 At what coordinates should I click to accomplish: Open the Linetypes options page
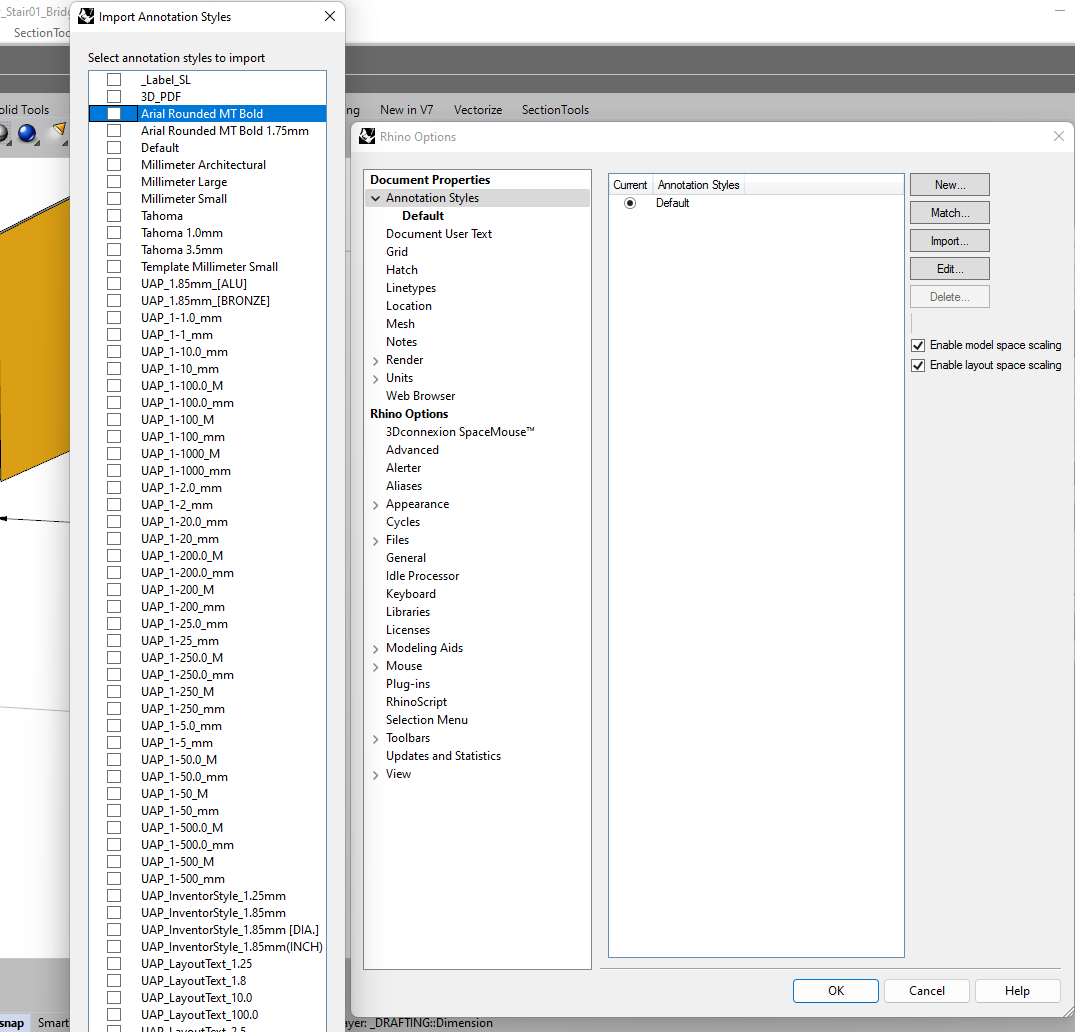click(x=411, y=288)
